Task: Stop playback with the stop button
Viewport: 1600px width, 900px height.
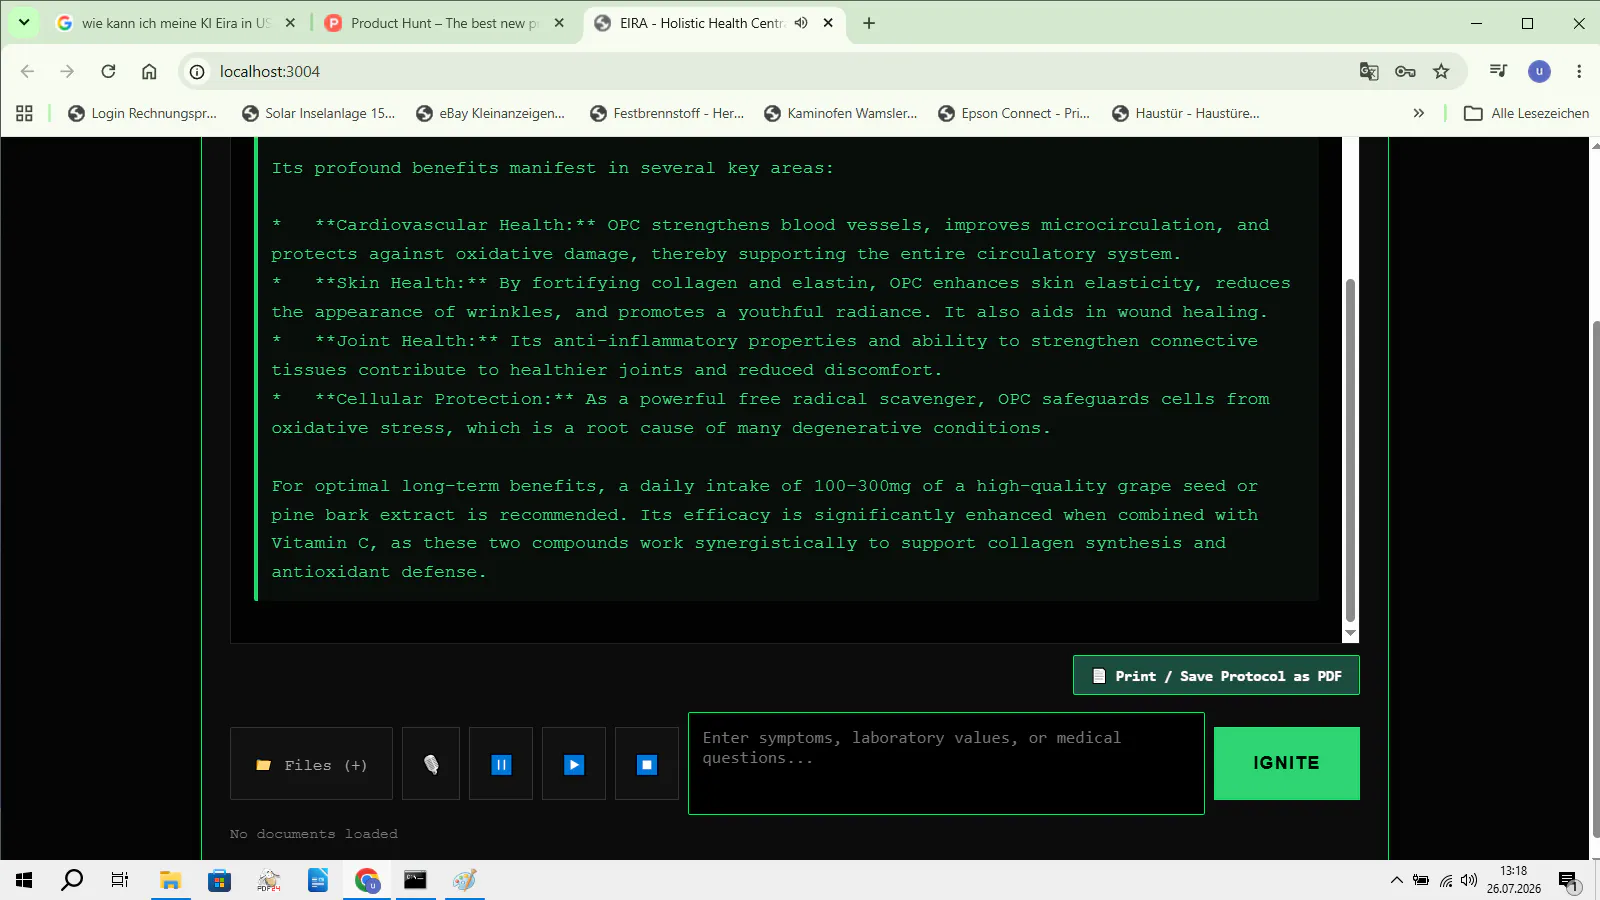Action: pos(647,764)
